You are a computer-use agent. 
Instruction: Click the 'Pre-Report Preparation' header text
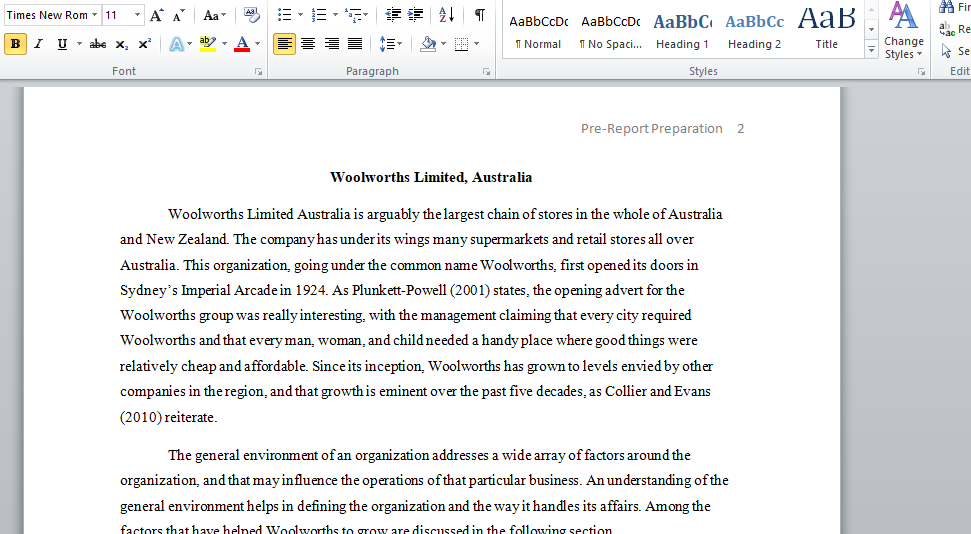[651, 129]
